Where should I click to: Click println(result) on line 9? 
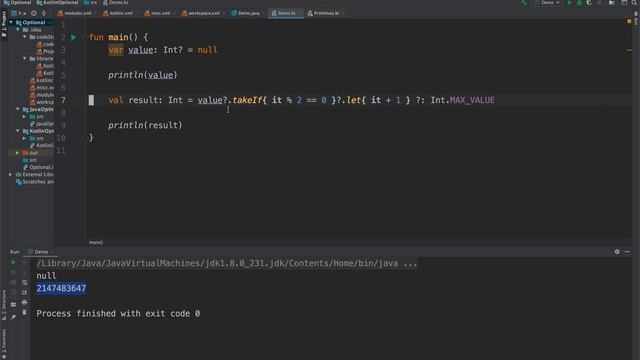click(x=145, y=125)
